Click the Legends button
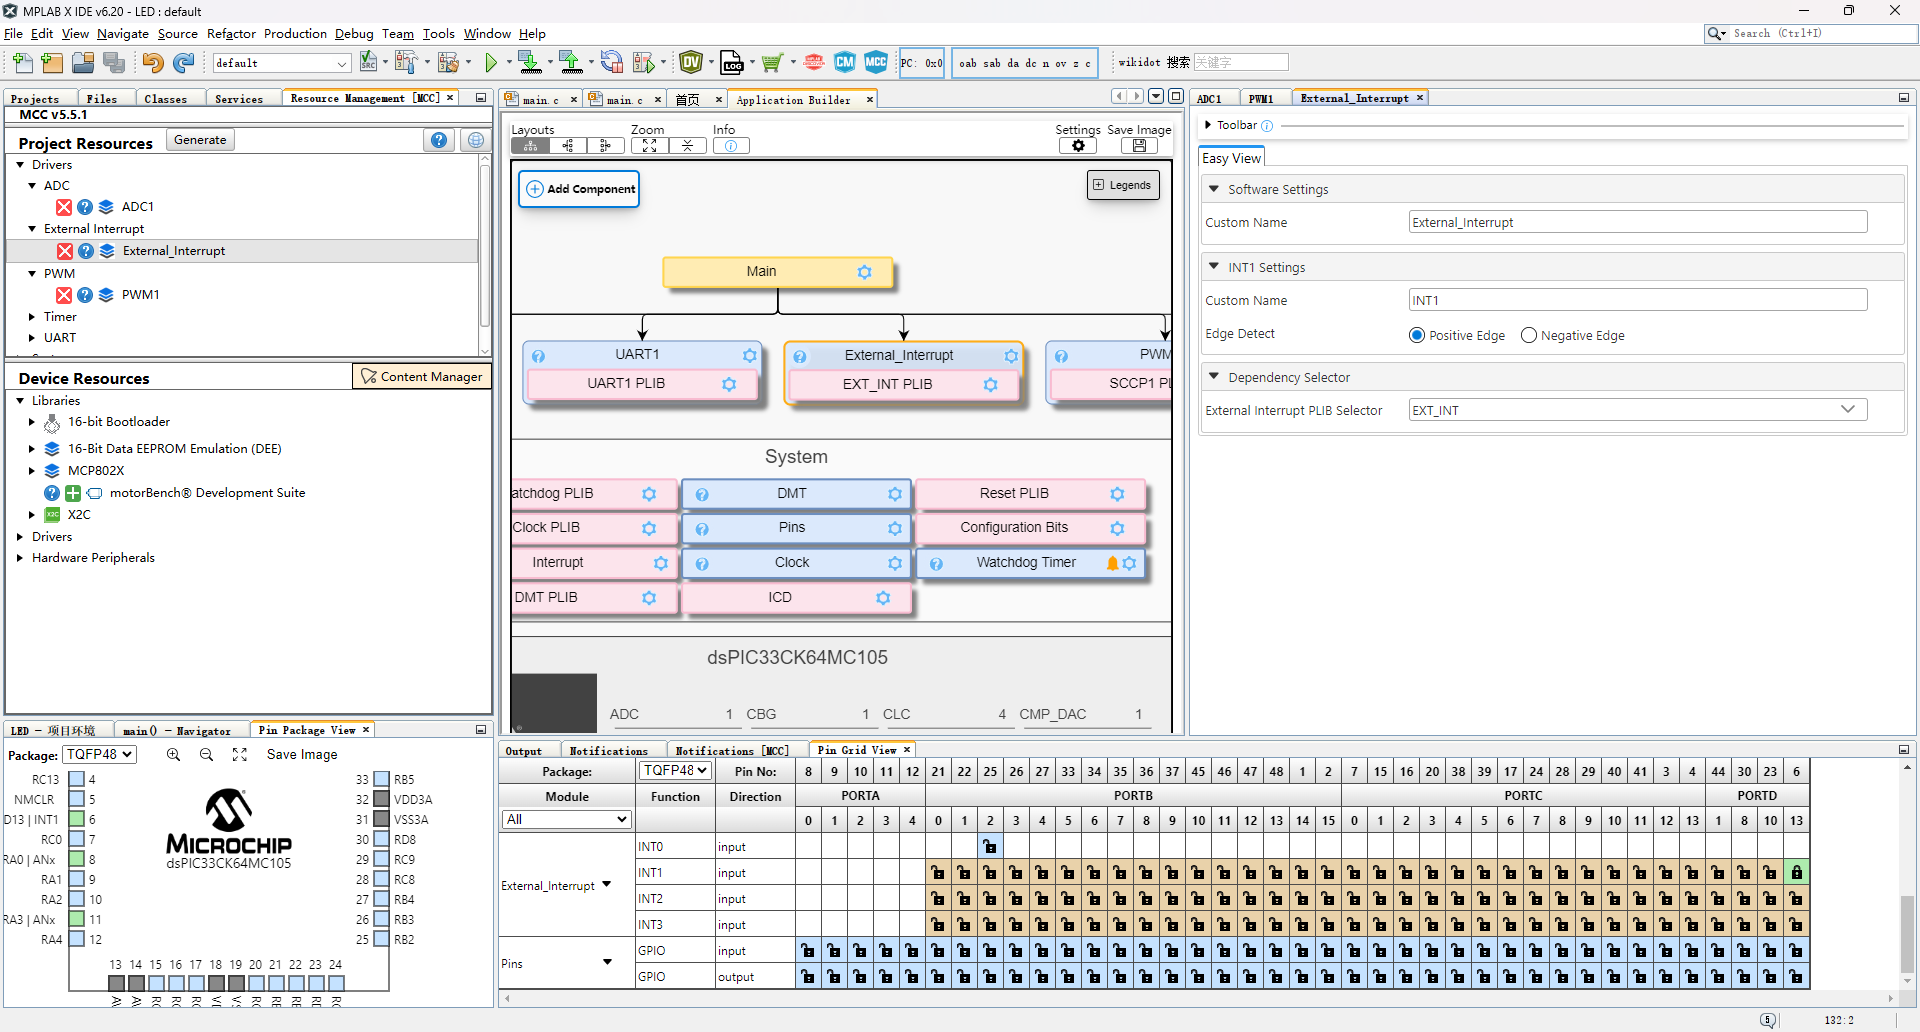 [x=1123, y=185]
